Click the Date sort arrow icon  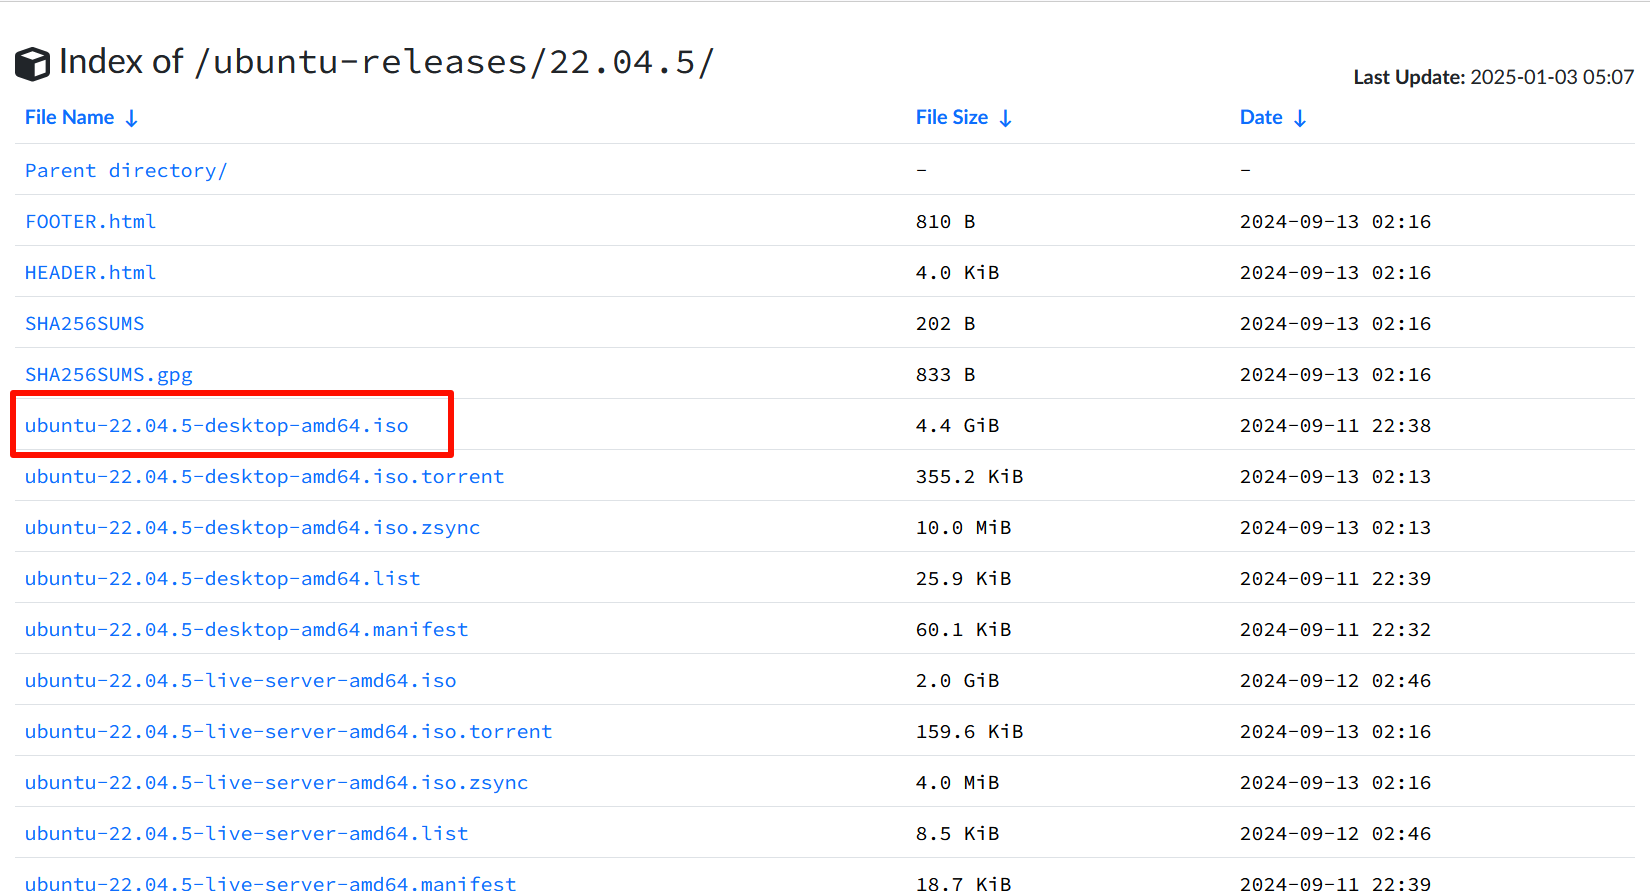point(1299,118)
